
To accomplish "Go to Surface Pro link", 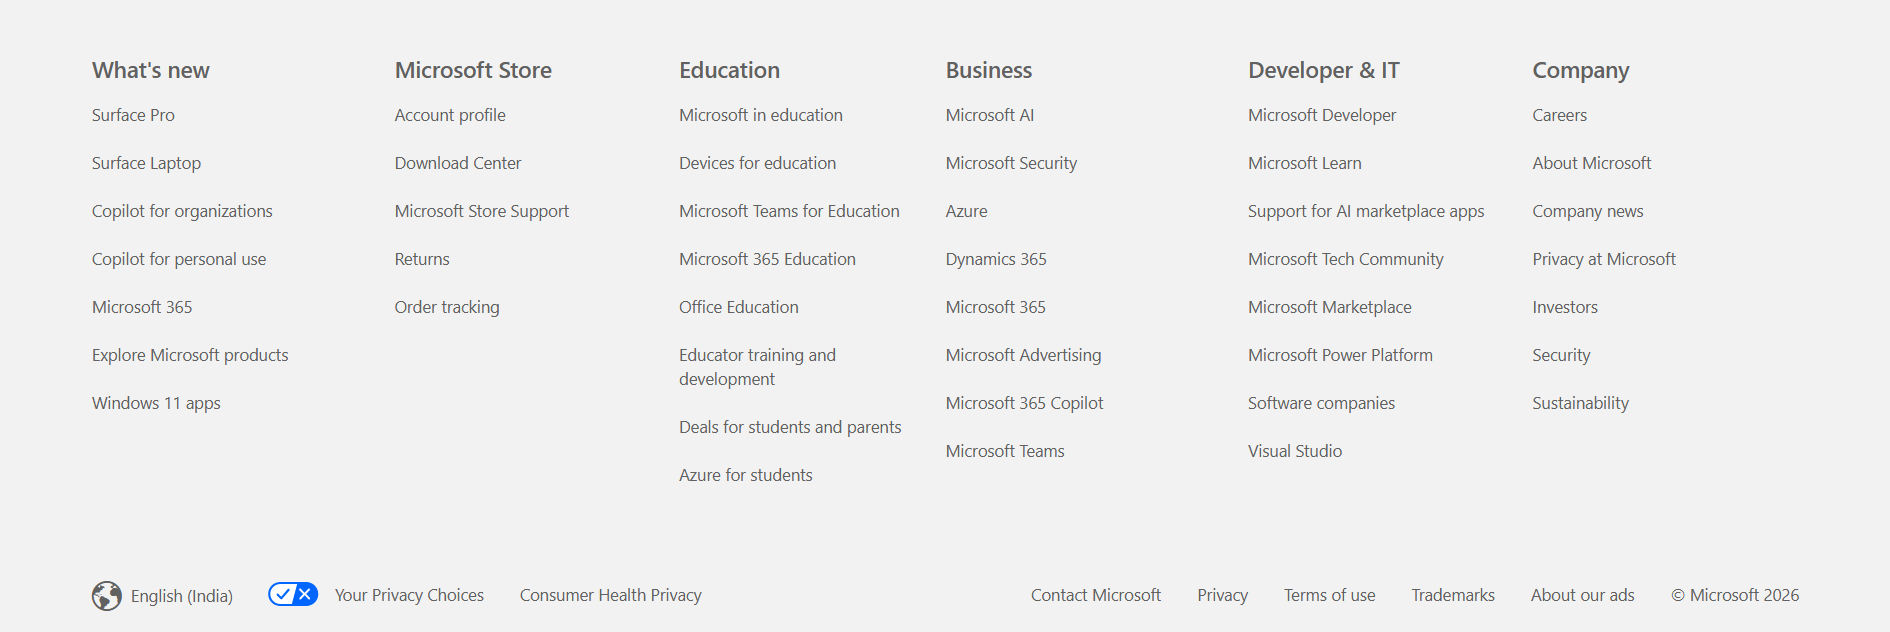I will (133, 115).
